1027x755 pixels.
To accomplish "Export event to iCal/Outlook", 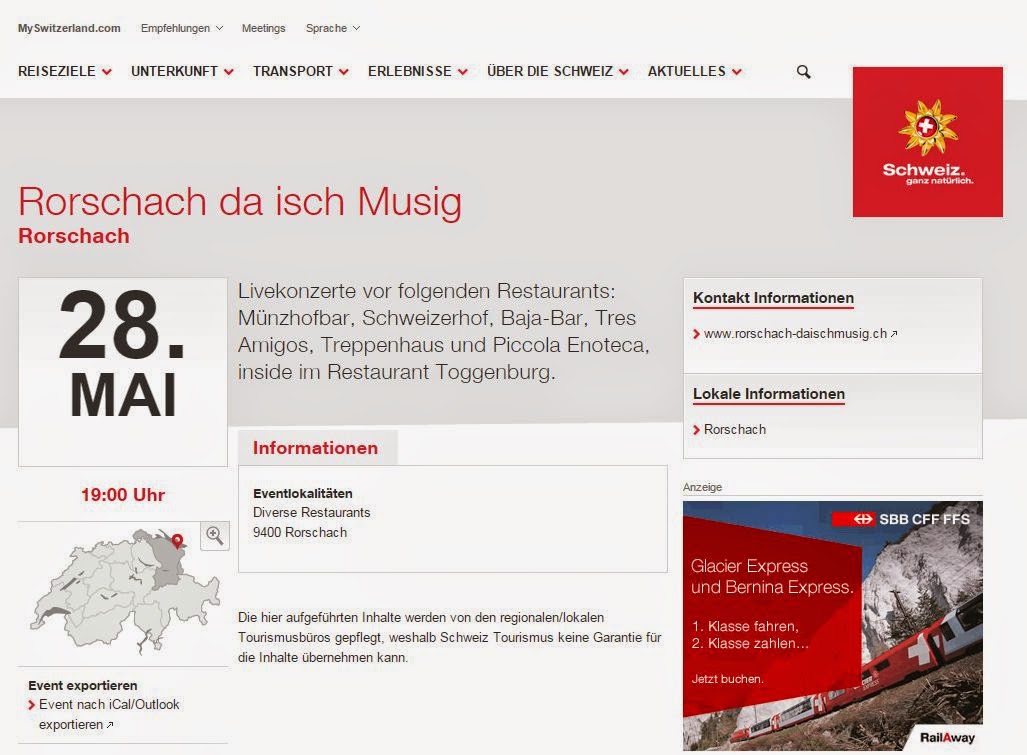I will click(105, 714).
